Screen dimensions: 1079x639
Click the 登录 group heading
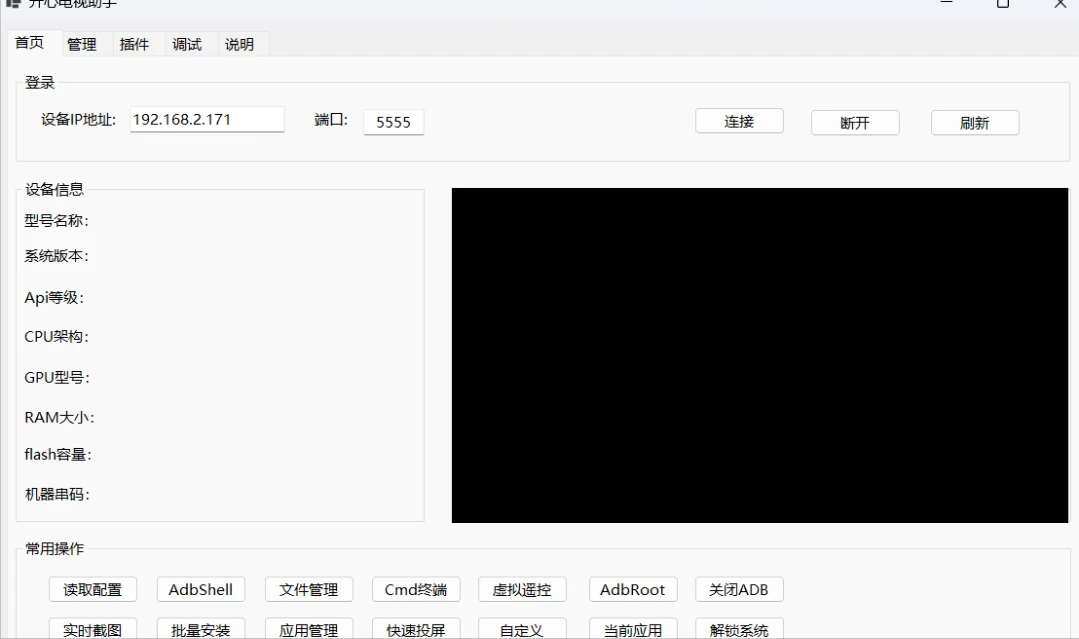[39, 83]
